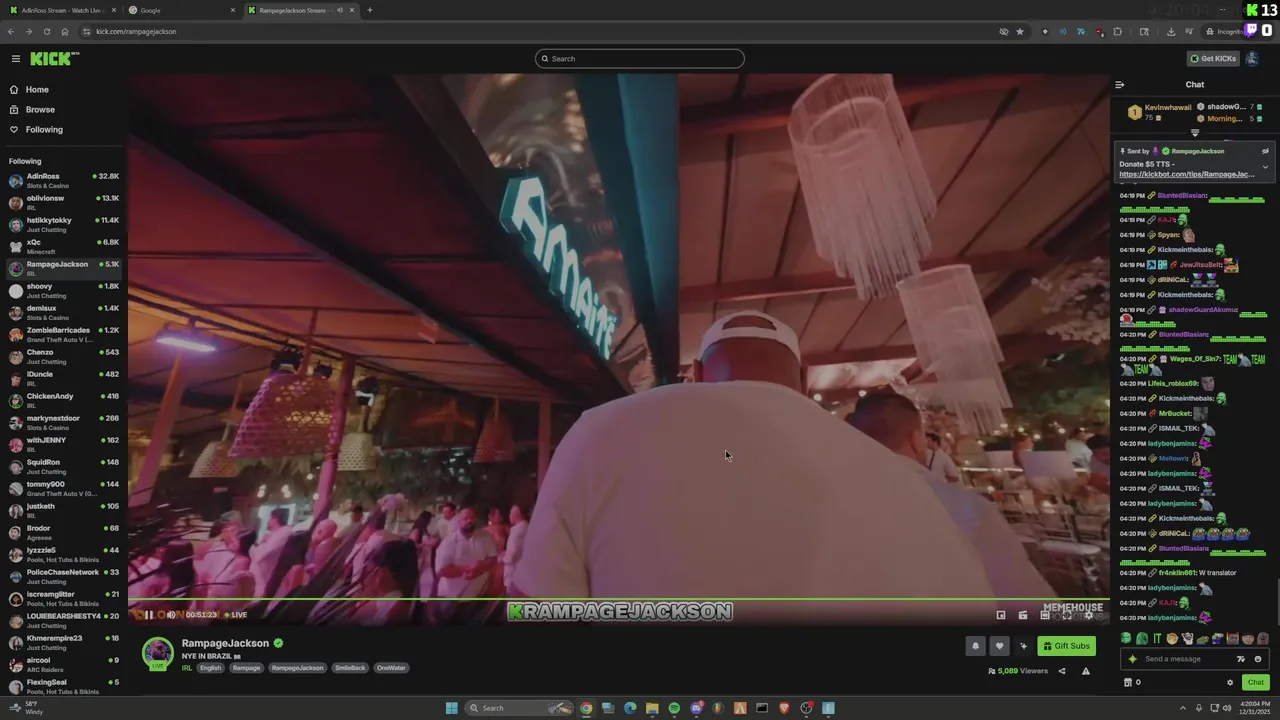Mute the RampageJackson browser tab
1280x720 pixels.
point(340,10)
